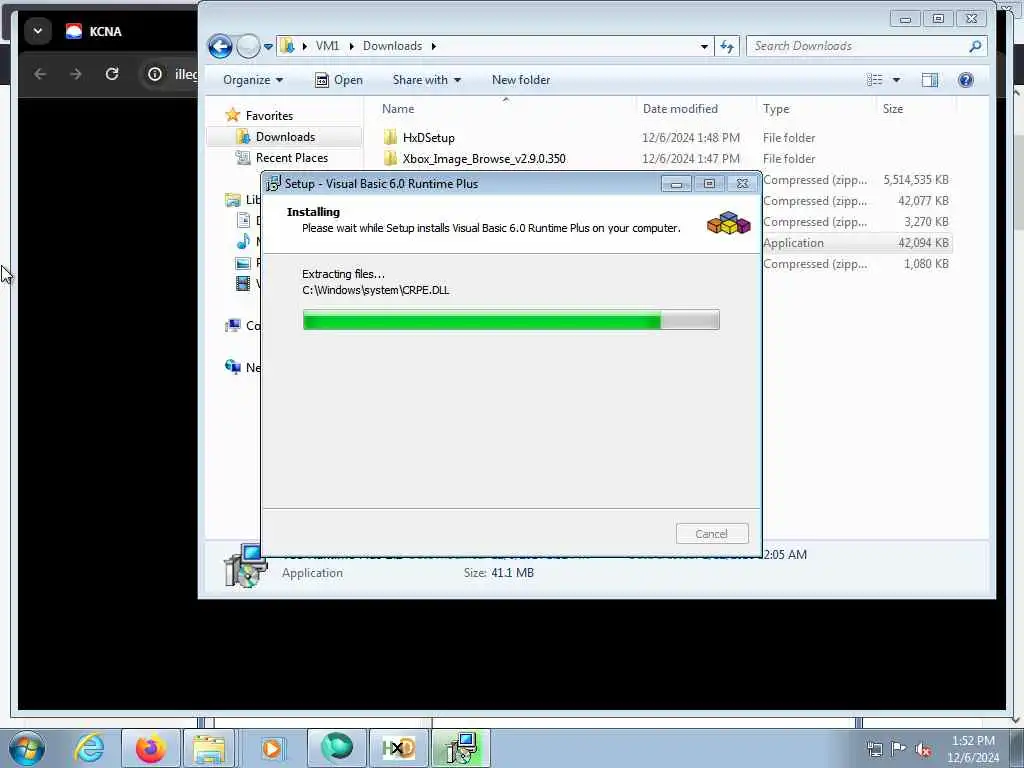1024x768 pixels.
Task: Click the Computer icon in navigation pane
Action: 232,325
